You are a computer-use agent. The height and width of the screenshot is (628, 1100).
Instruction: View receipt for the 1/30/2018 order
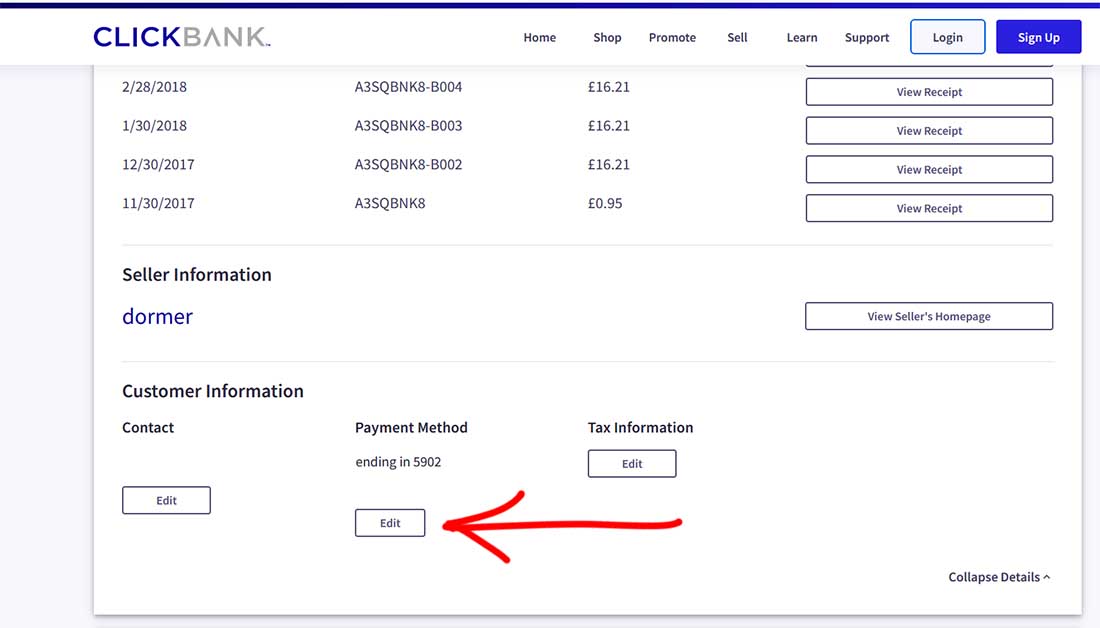coord(929,131)
